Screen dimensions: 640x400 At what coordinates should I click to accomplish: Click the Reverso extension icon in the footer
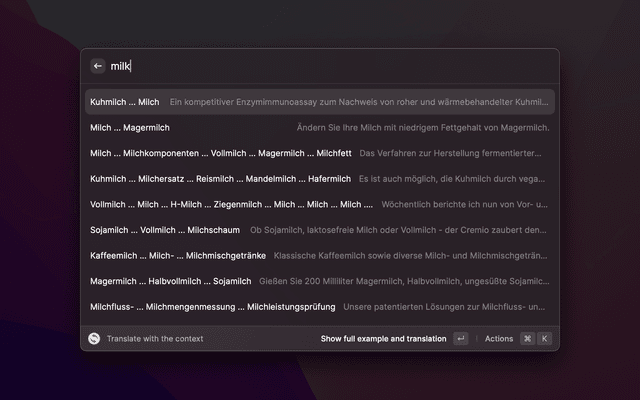pyautogui.click(x=94, y=339)
